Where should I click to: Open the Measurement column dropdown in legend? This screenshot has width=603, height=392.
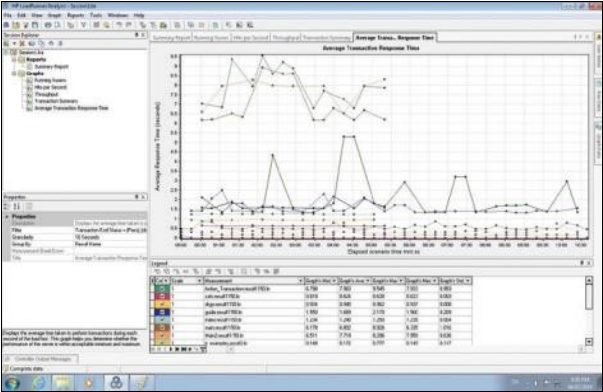[300, 281]
